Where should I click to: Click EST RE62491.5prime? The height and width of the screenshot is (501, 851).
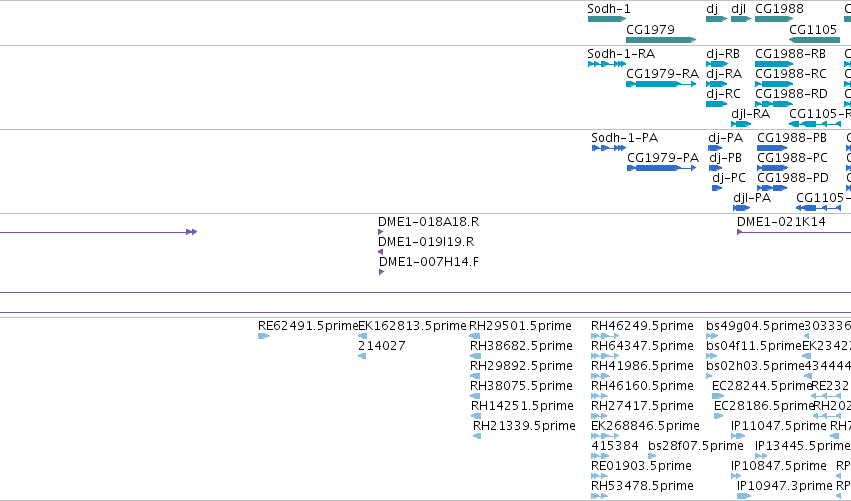click(x=263, y=337)
